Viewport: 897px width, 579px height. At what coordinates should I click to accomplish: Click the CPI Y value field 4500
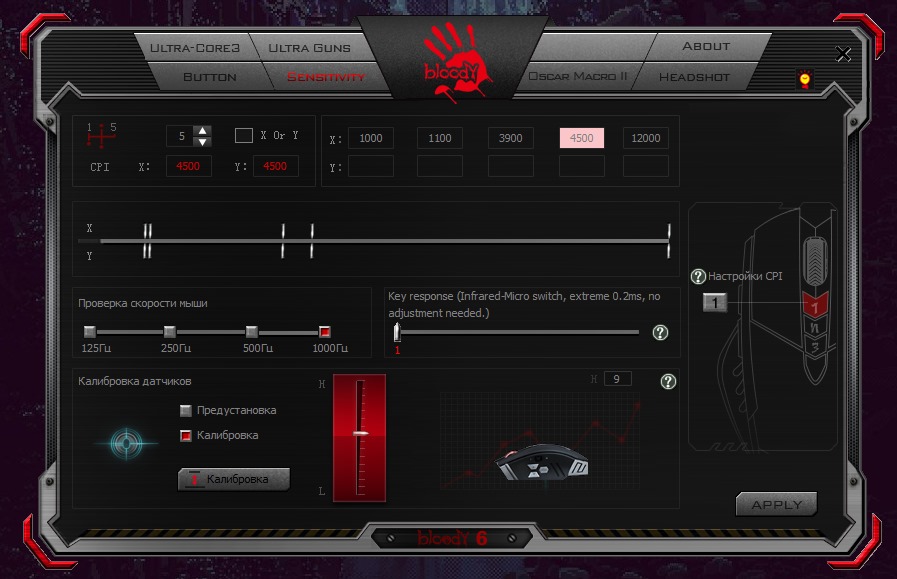[x=276, y=166]
